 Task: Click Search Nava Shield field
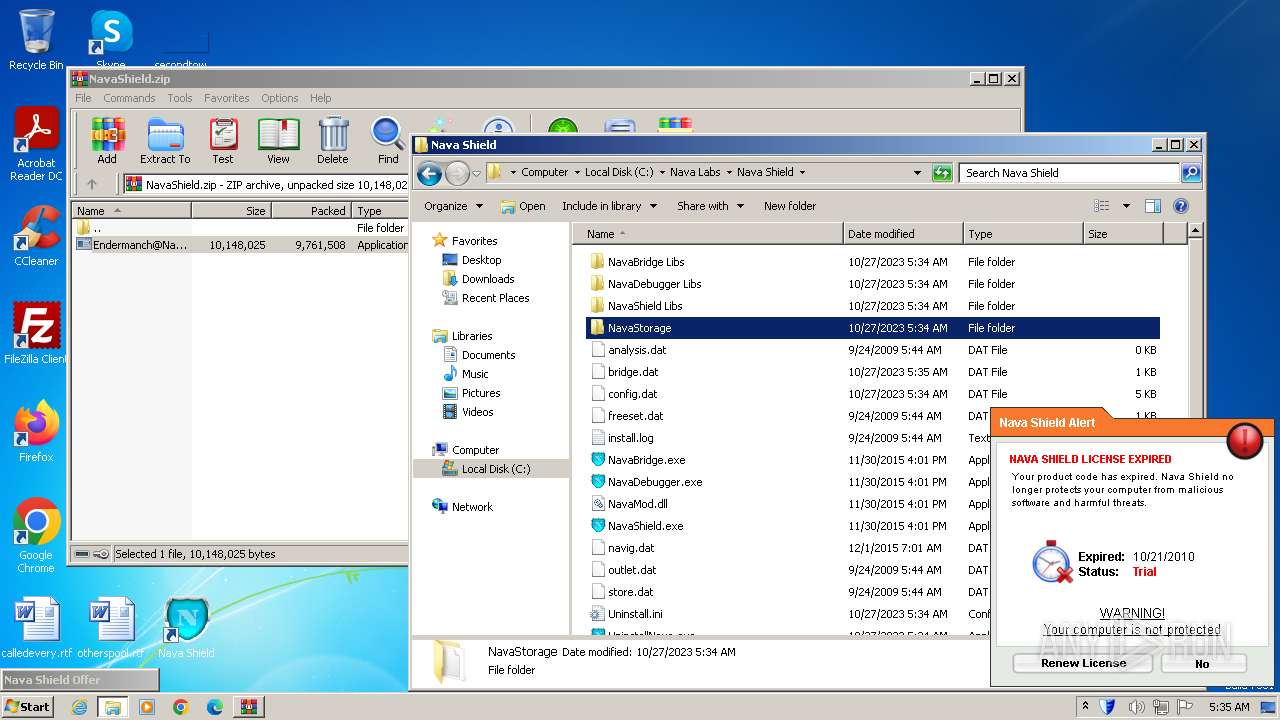1069,173
